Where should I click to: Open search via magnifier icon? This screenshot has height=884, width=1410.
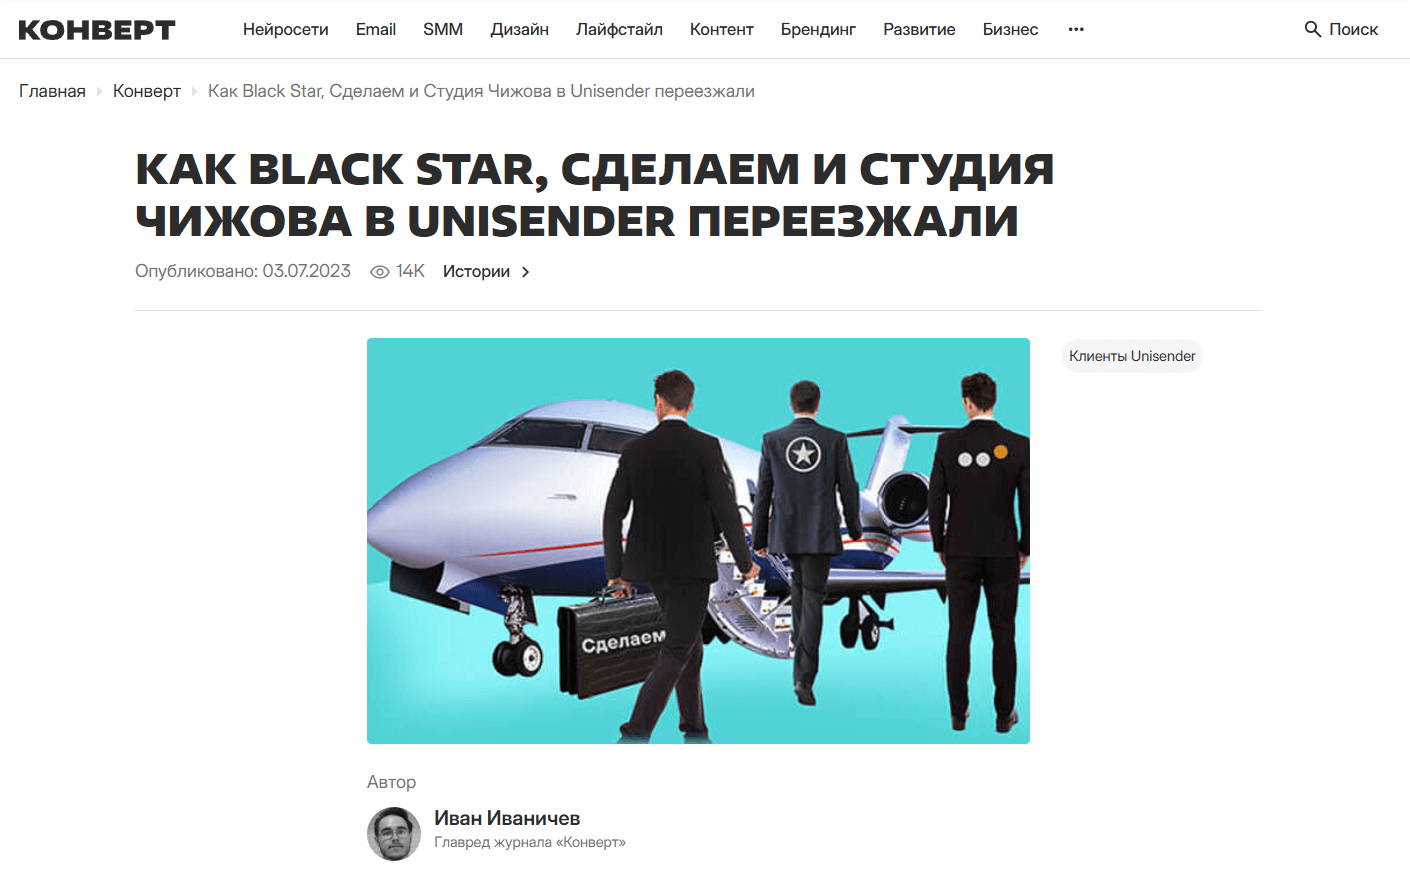1313,29
